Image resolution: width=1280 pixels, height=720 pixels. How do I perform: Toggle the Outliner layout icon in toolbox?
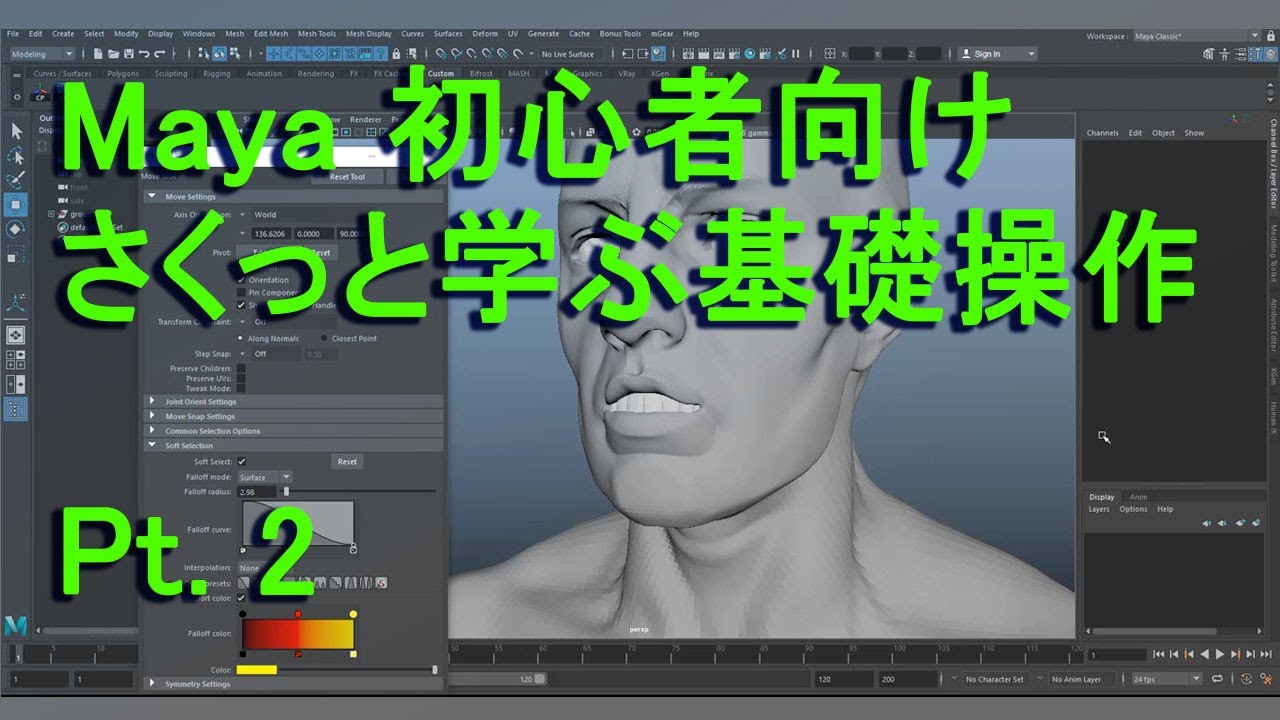(x=16, y=408)
